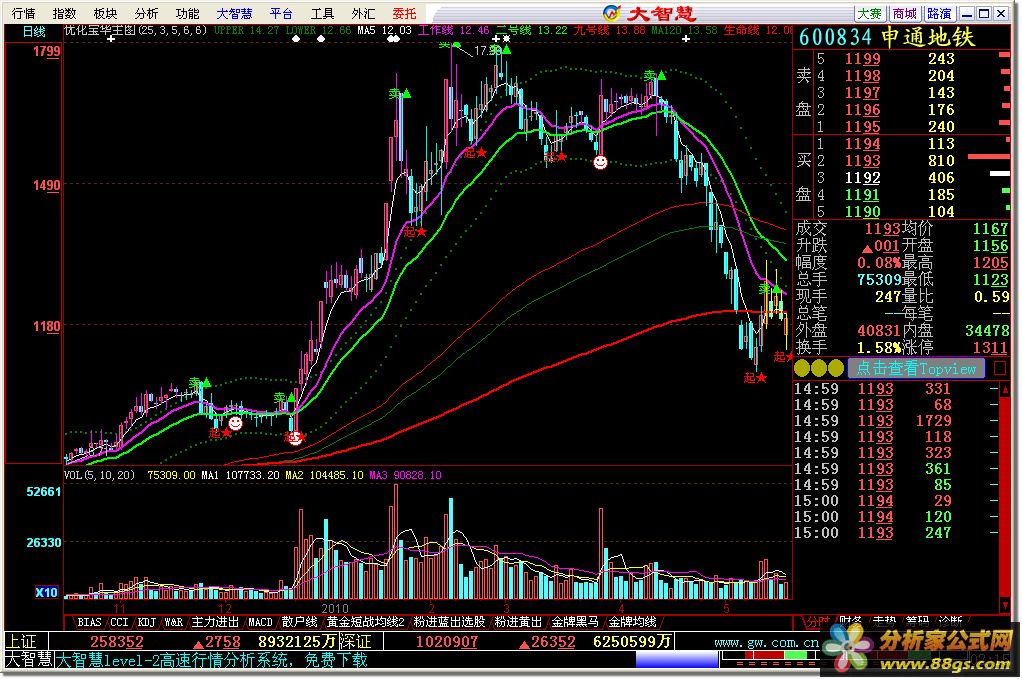Click the 日线 period label
1022x679 pixels.
[34, 31]
